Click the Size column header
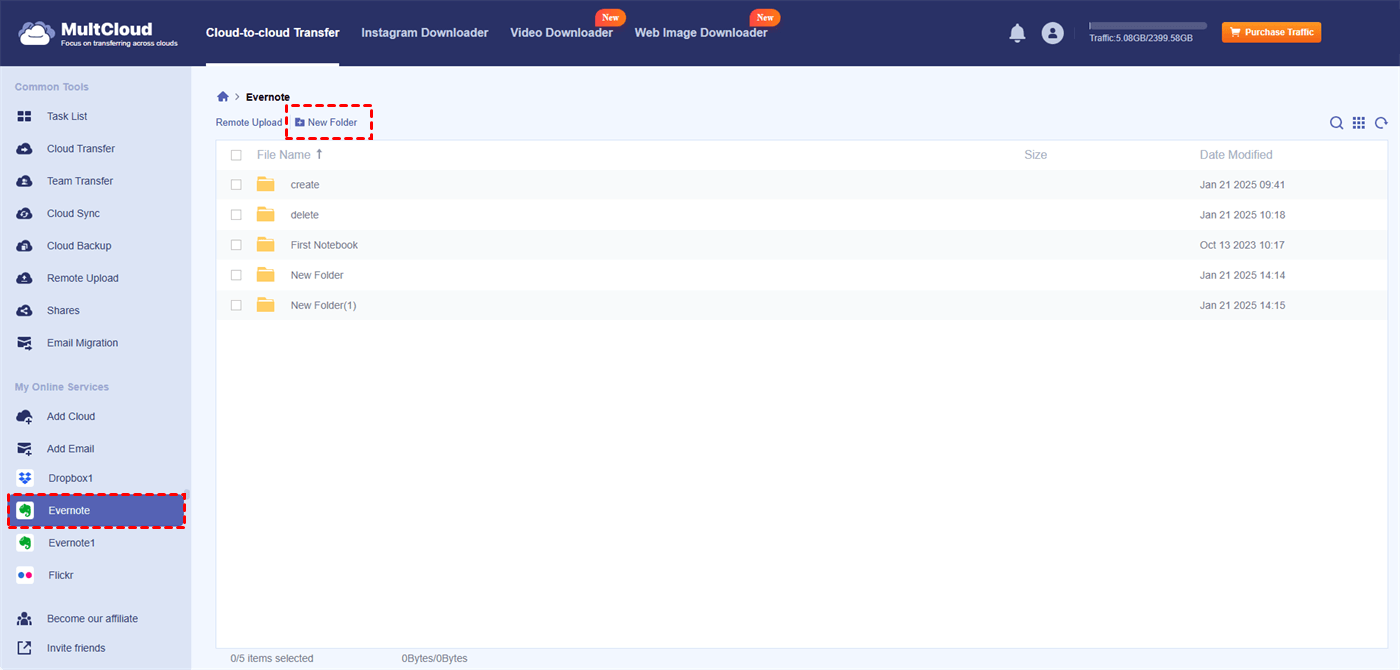 tap(1036, 155)
